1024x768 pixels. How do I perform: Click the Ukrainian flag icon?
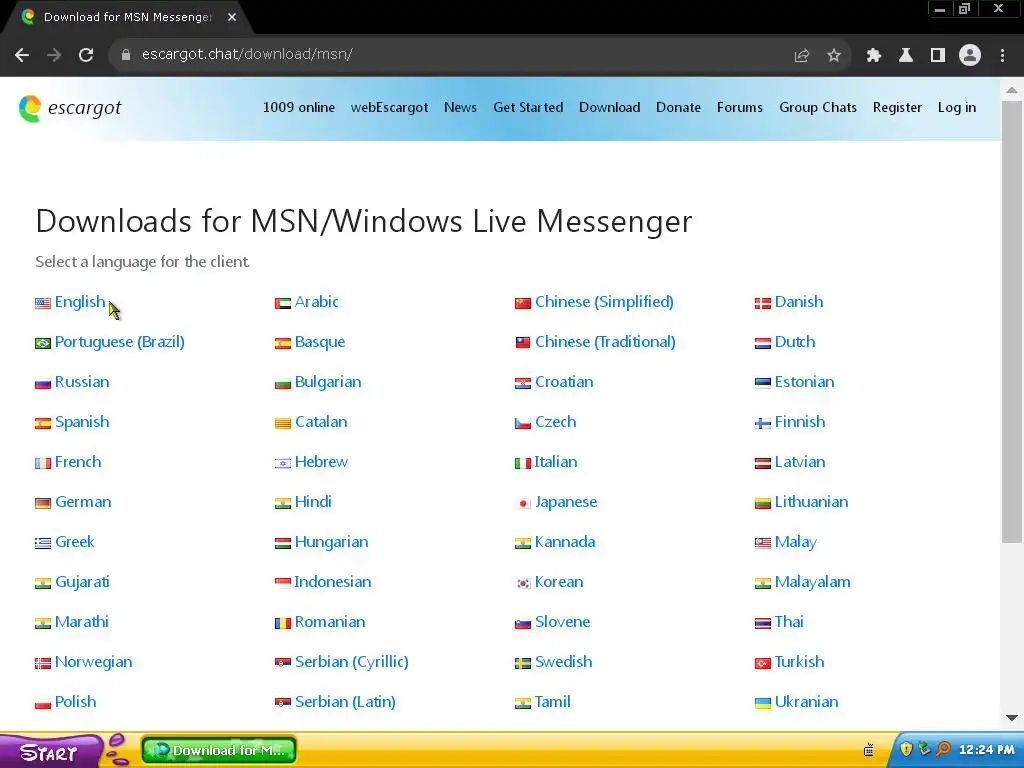(x=763, y=703)
